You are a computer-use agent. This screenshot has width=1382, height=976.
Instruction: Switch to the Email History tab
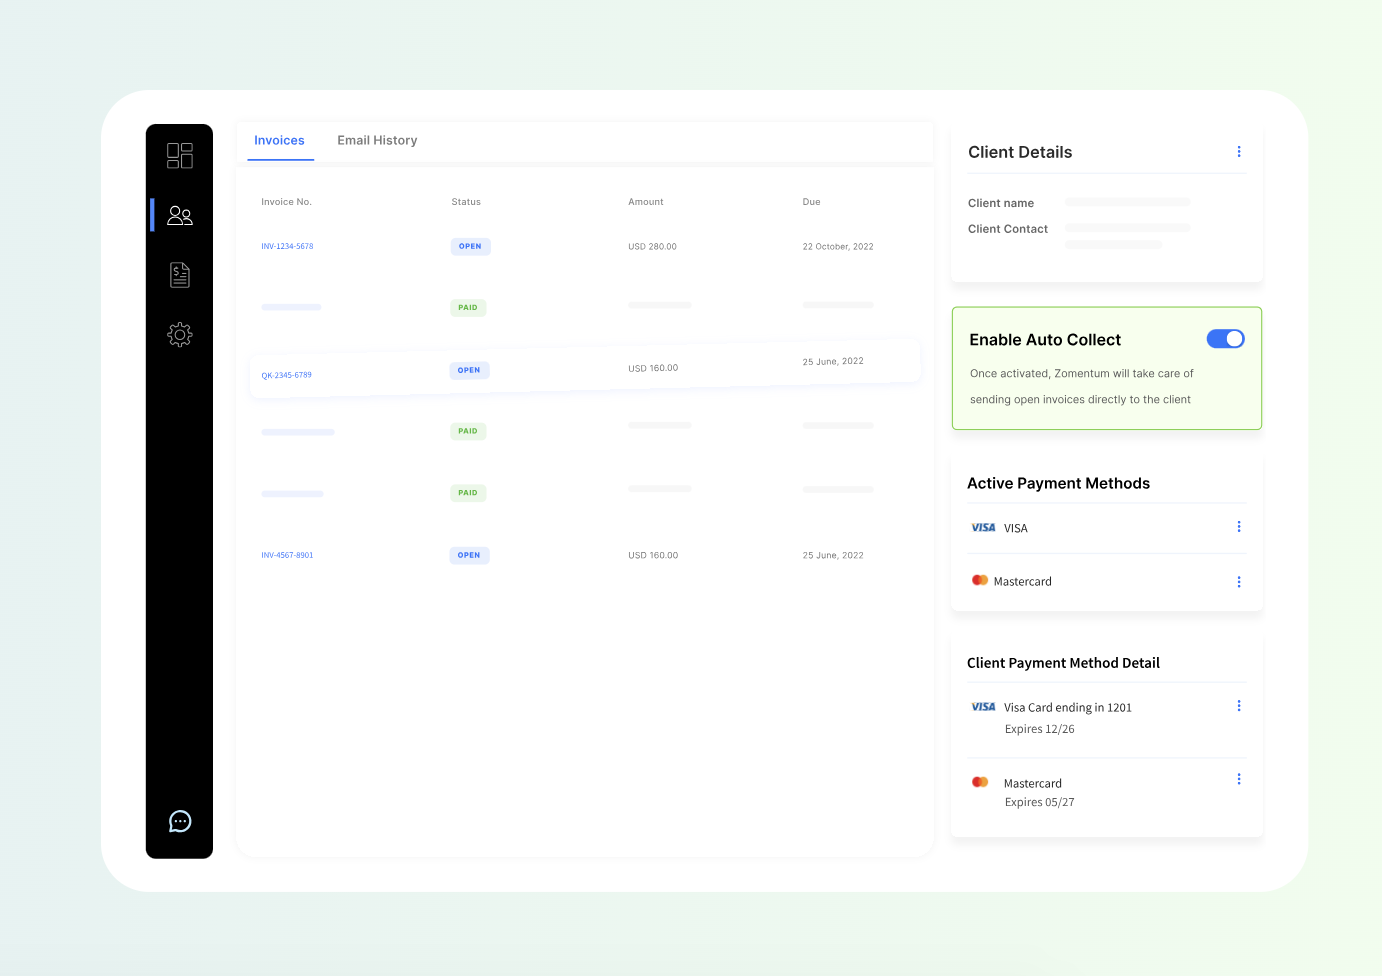[x=377, y=140]
